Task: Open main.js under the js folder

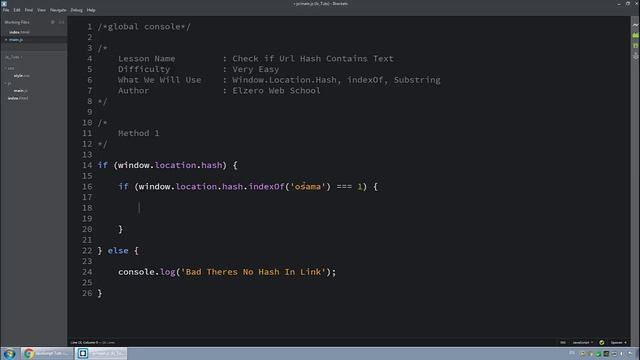Action: 20,91
